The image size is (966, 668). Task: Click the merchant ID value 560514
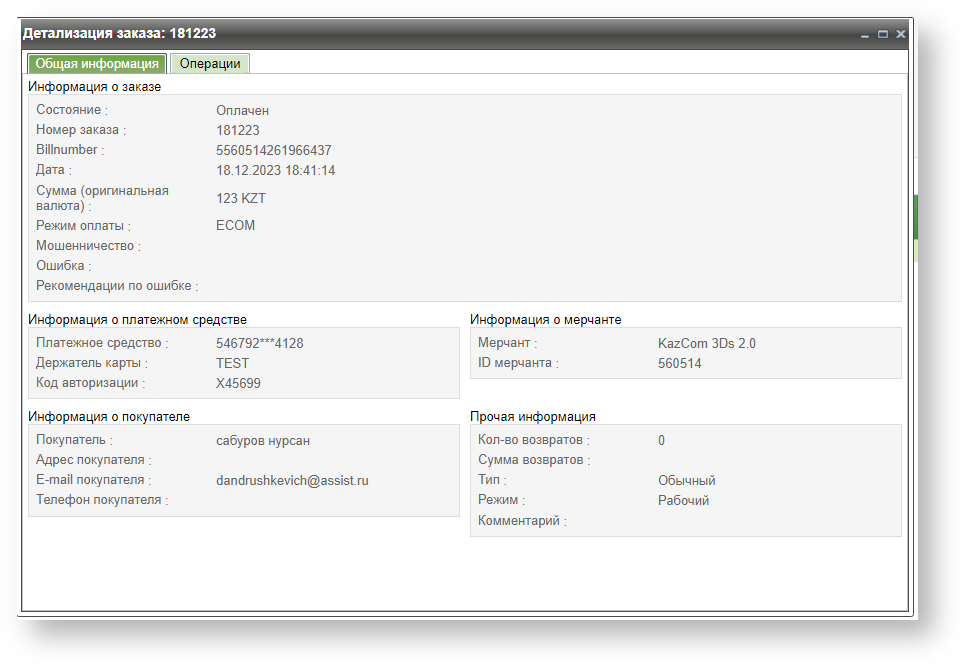679,363
